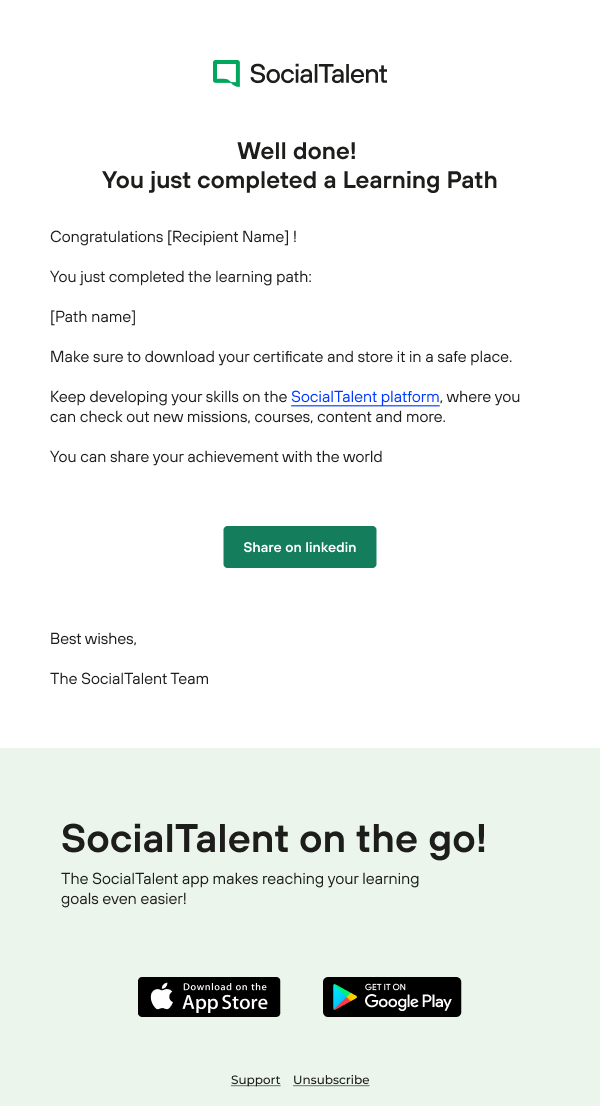Click the "share your achievement with the world" text
The height and width of the screenshot is (1106, 600).
[216, 457]
